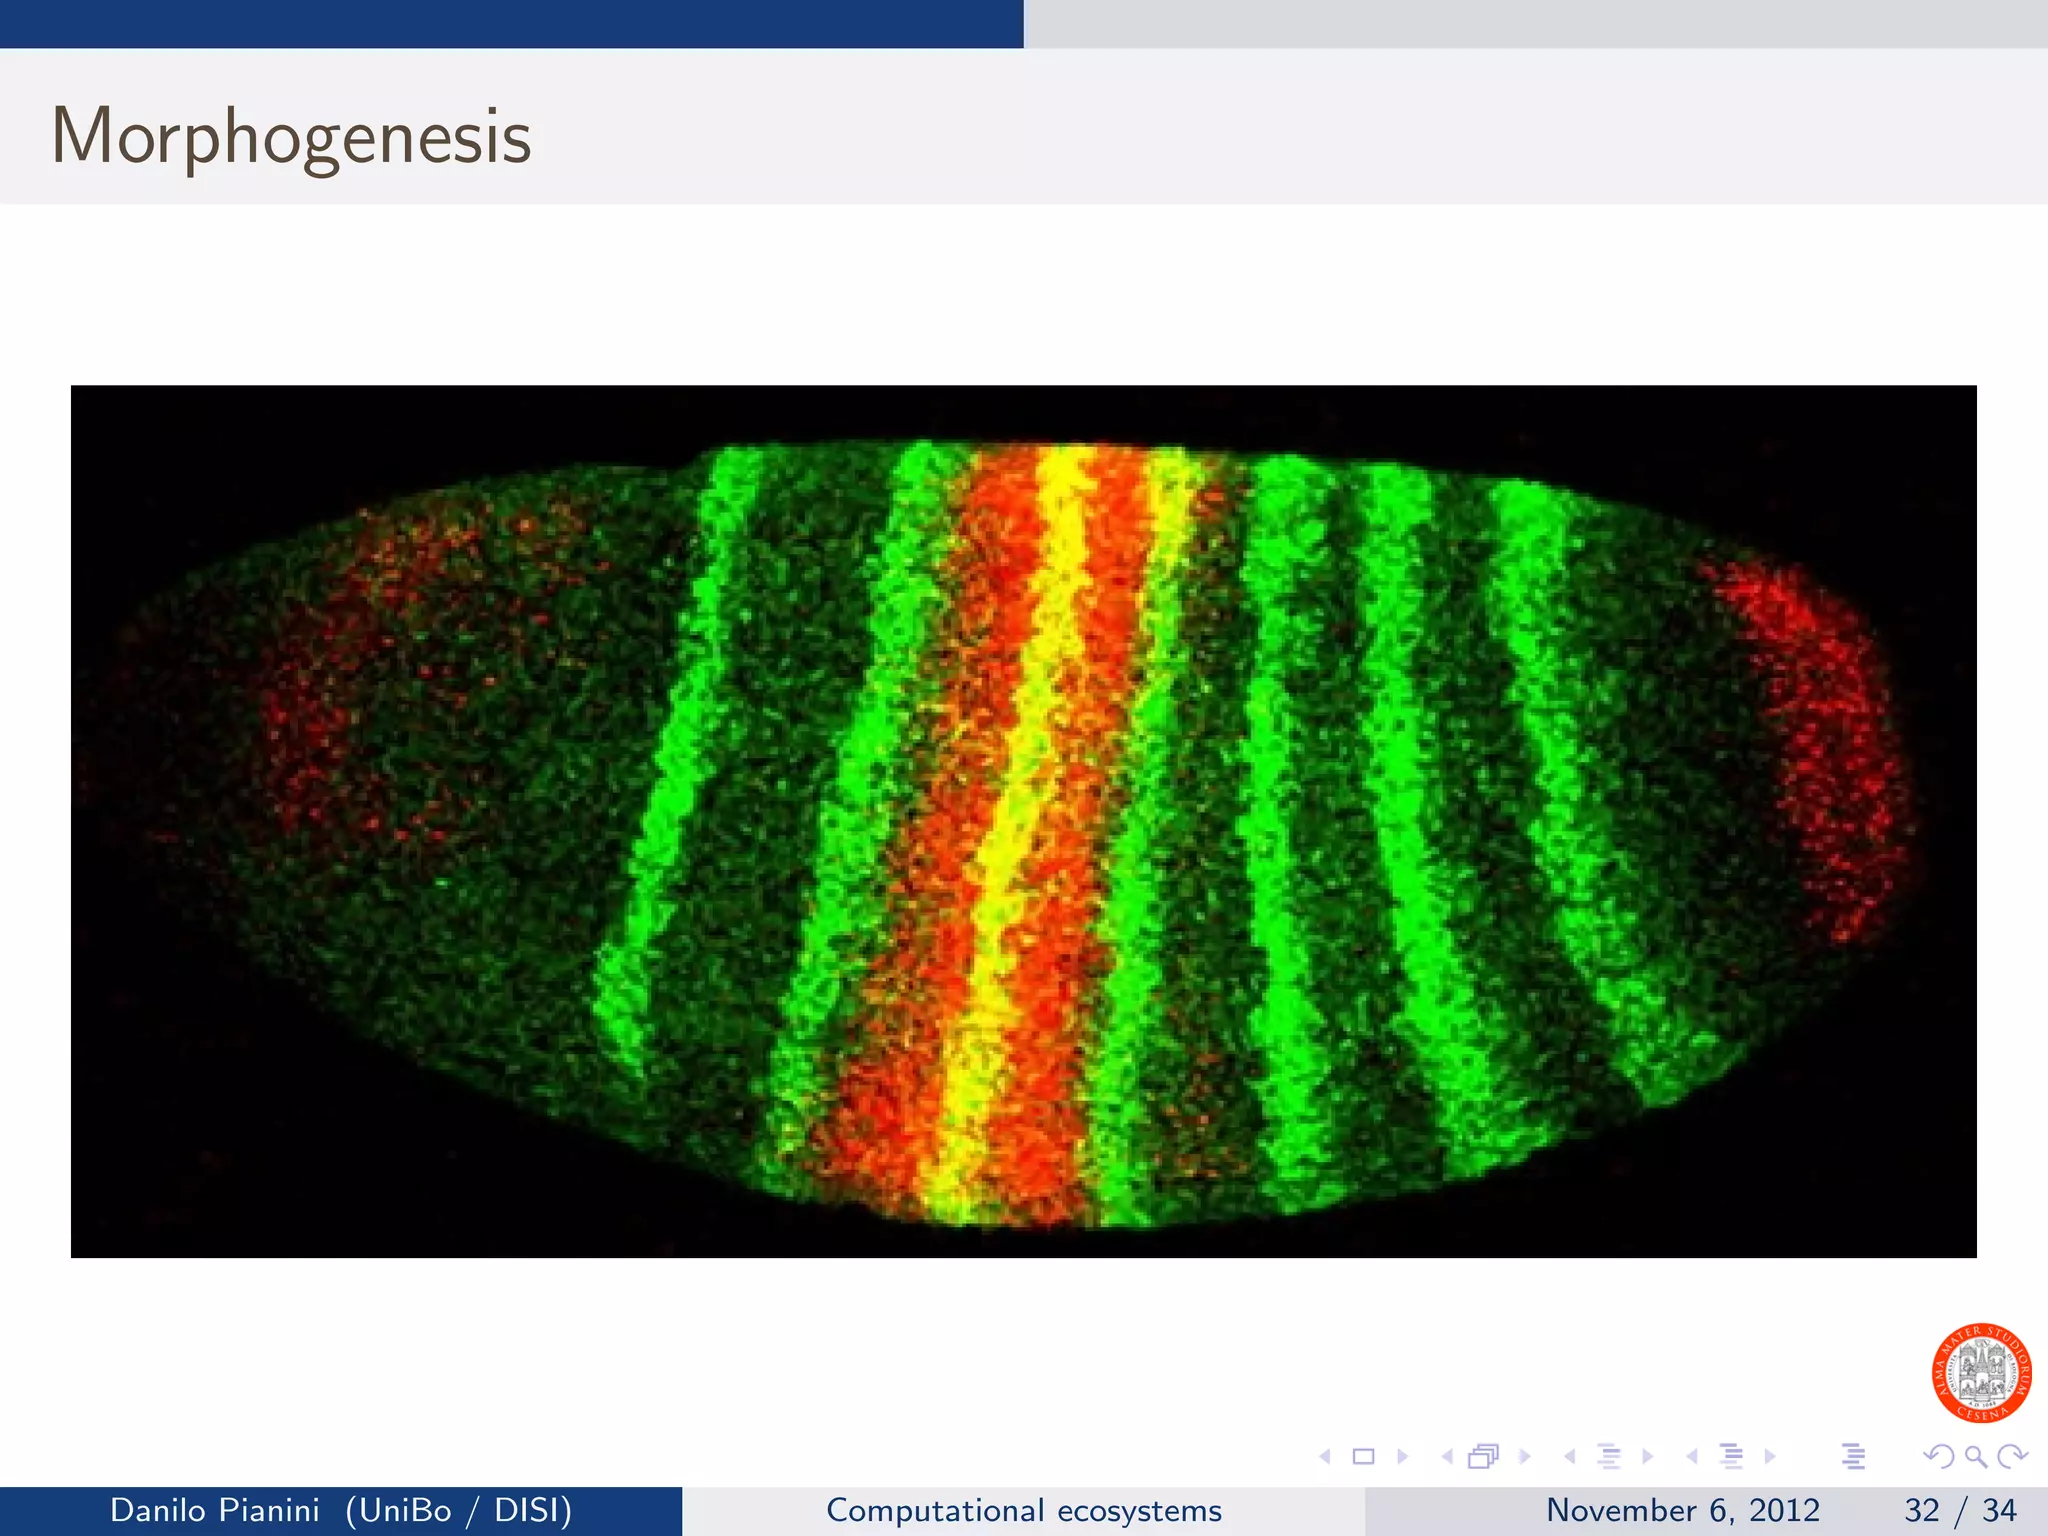Click the University of Bologna seal logo
Viewport: 2048px width, 1536px height.
[1981, 1373]
